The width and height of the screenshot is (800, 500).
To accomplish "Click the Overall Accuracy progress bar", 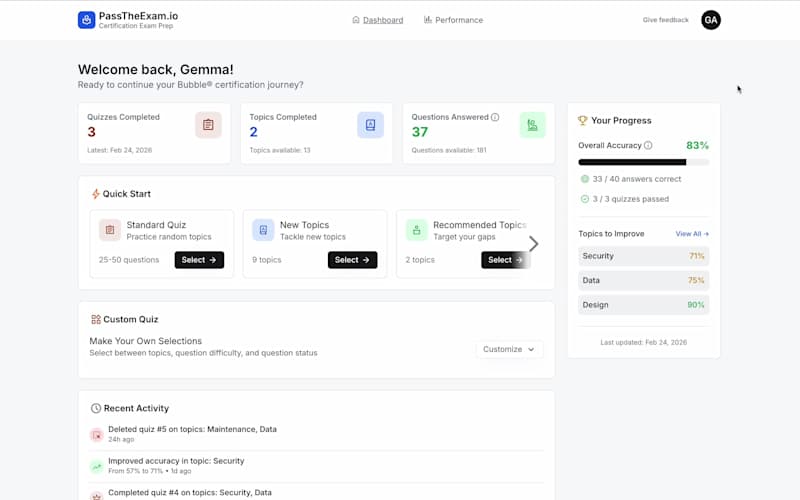I will click(x=643, y=162).
